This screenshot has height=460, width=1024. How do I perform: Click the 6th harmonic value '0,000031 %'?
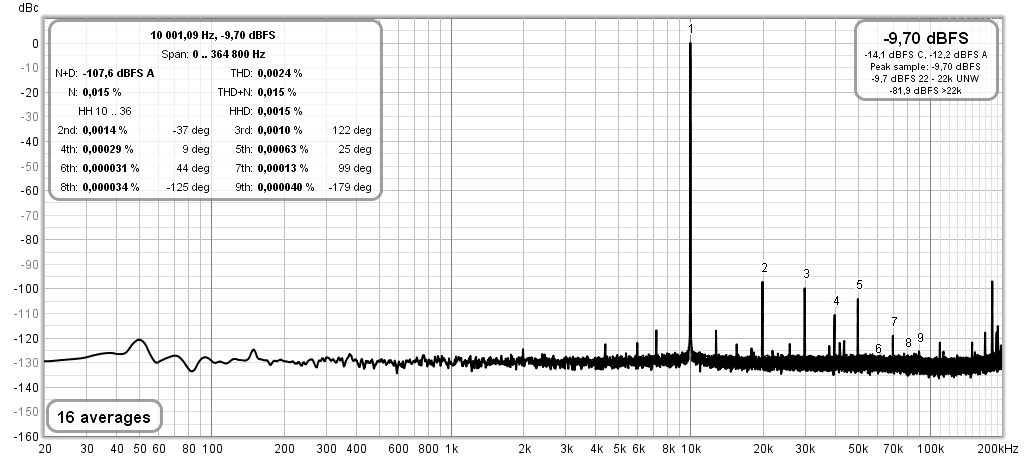point(111,168)
